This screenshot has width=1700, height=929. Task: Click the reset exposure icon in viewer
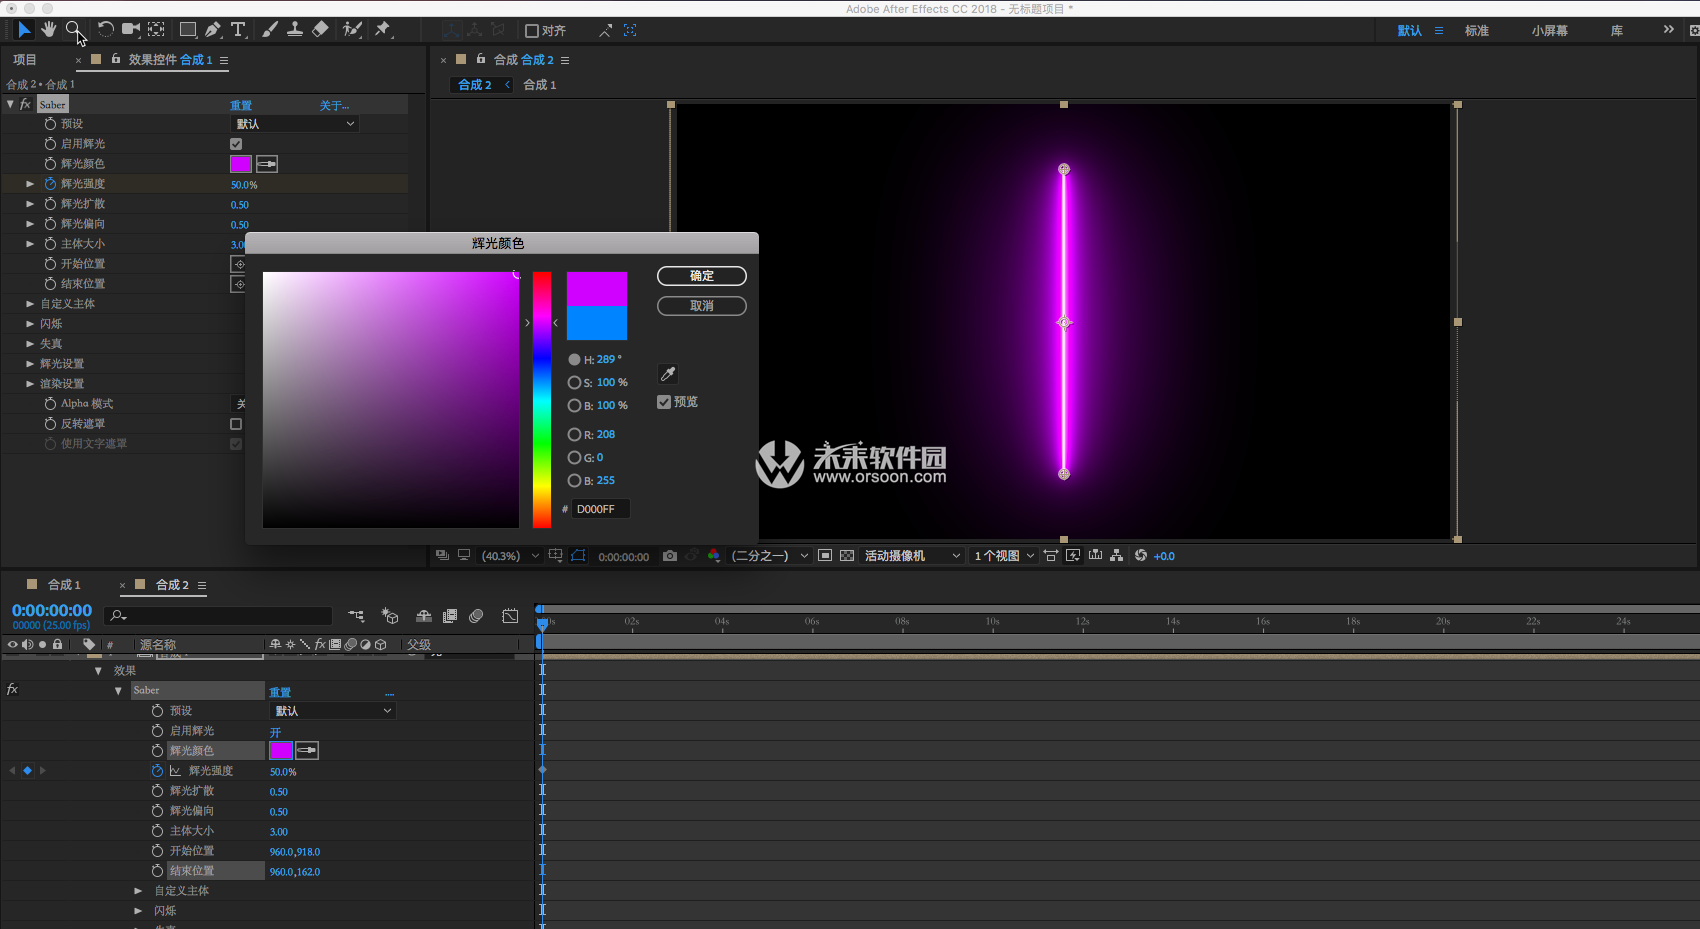1141,556
